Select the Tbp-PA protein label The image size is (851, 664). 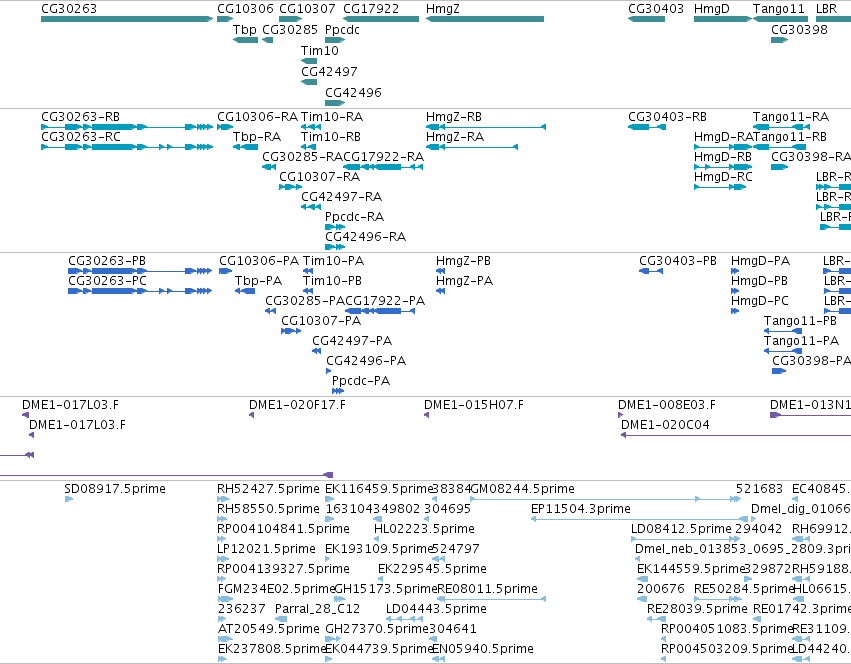258,281
